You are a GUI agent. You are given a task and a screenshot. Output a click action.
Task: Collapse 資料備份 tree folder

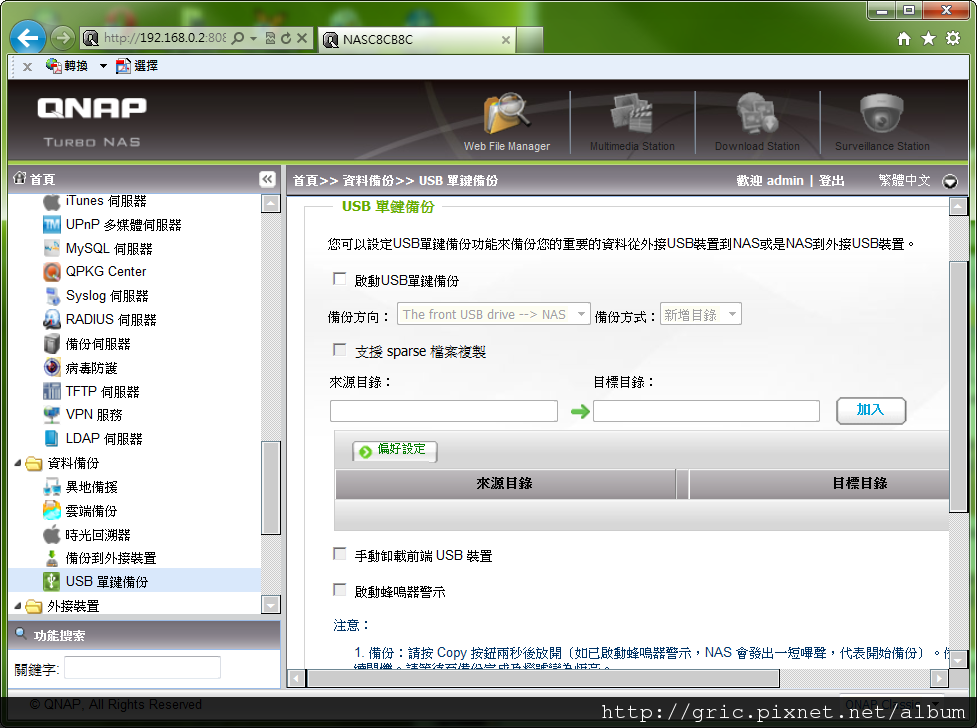18,463
